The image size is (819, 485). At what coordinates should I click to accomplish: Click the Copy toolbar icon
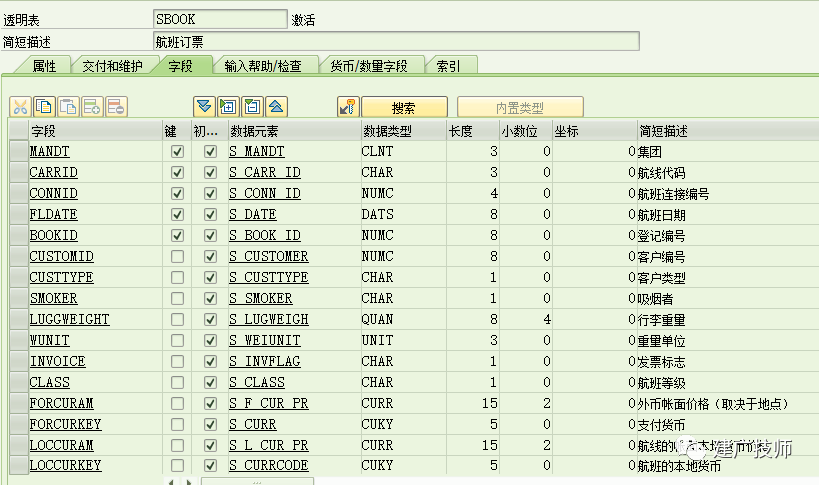click(x=44, y=107)
